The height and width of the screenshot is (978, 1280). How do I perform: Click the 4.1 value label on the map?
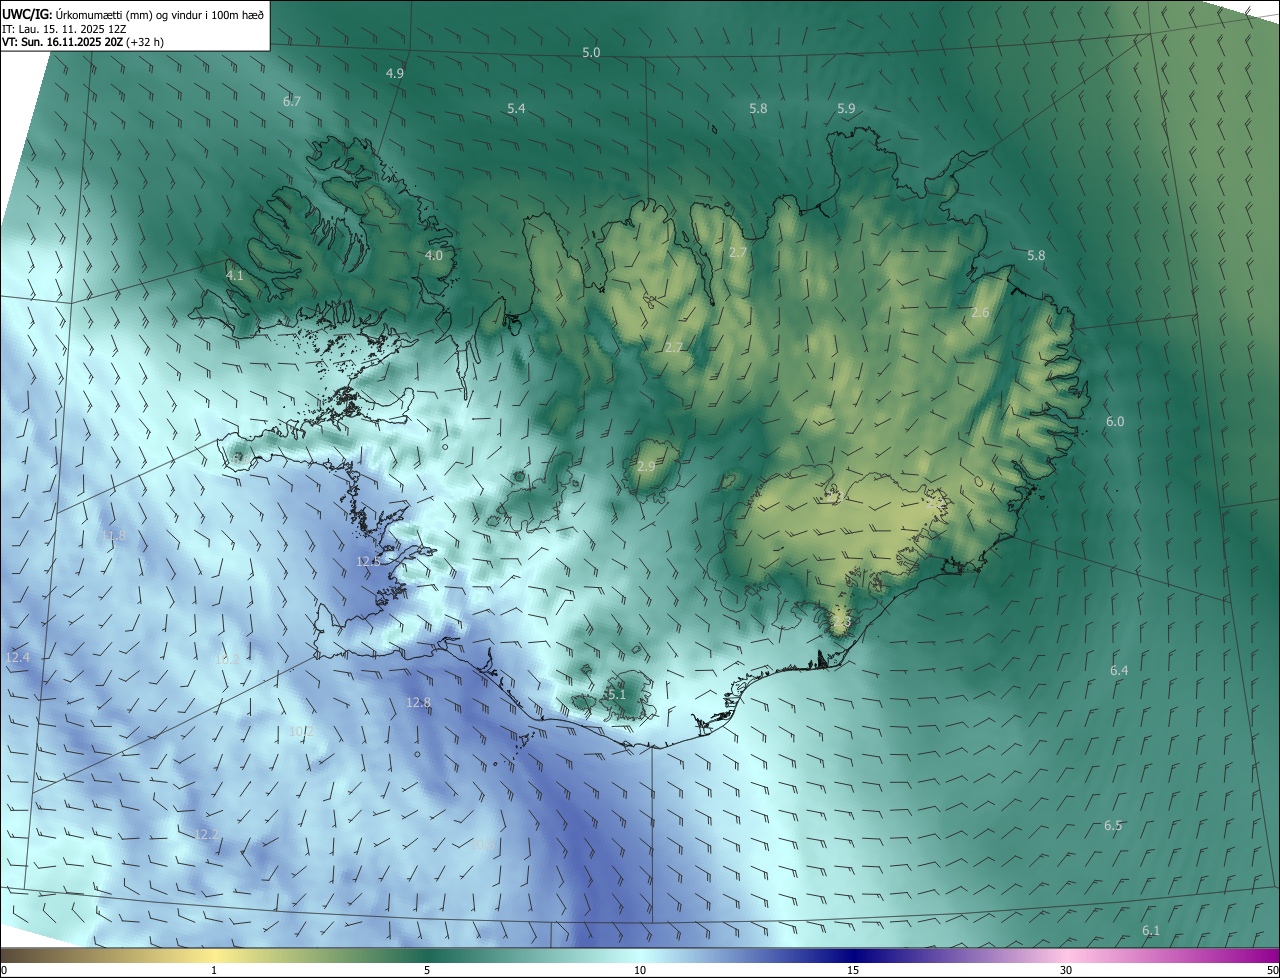(235, 275)
